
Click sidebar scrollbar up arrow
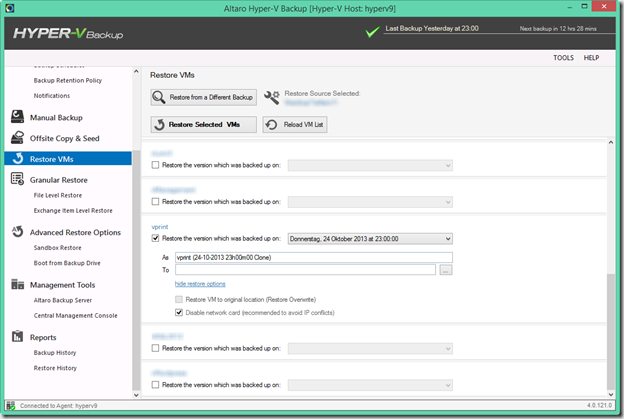click(136, 71)
